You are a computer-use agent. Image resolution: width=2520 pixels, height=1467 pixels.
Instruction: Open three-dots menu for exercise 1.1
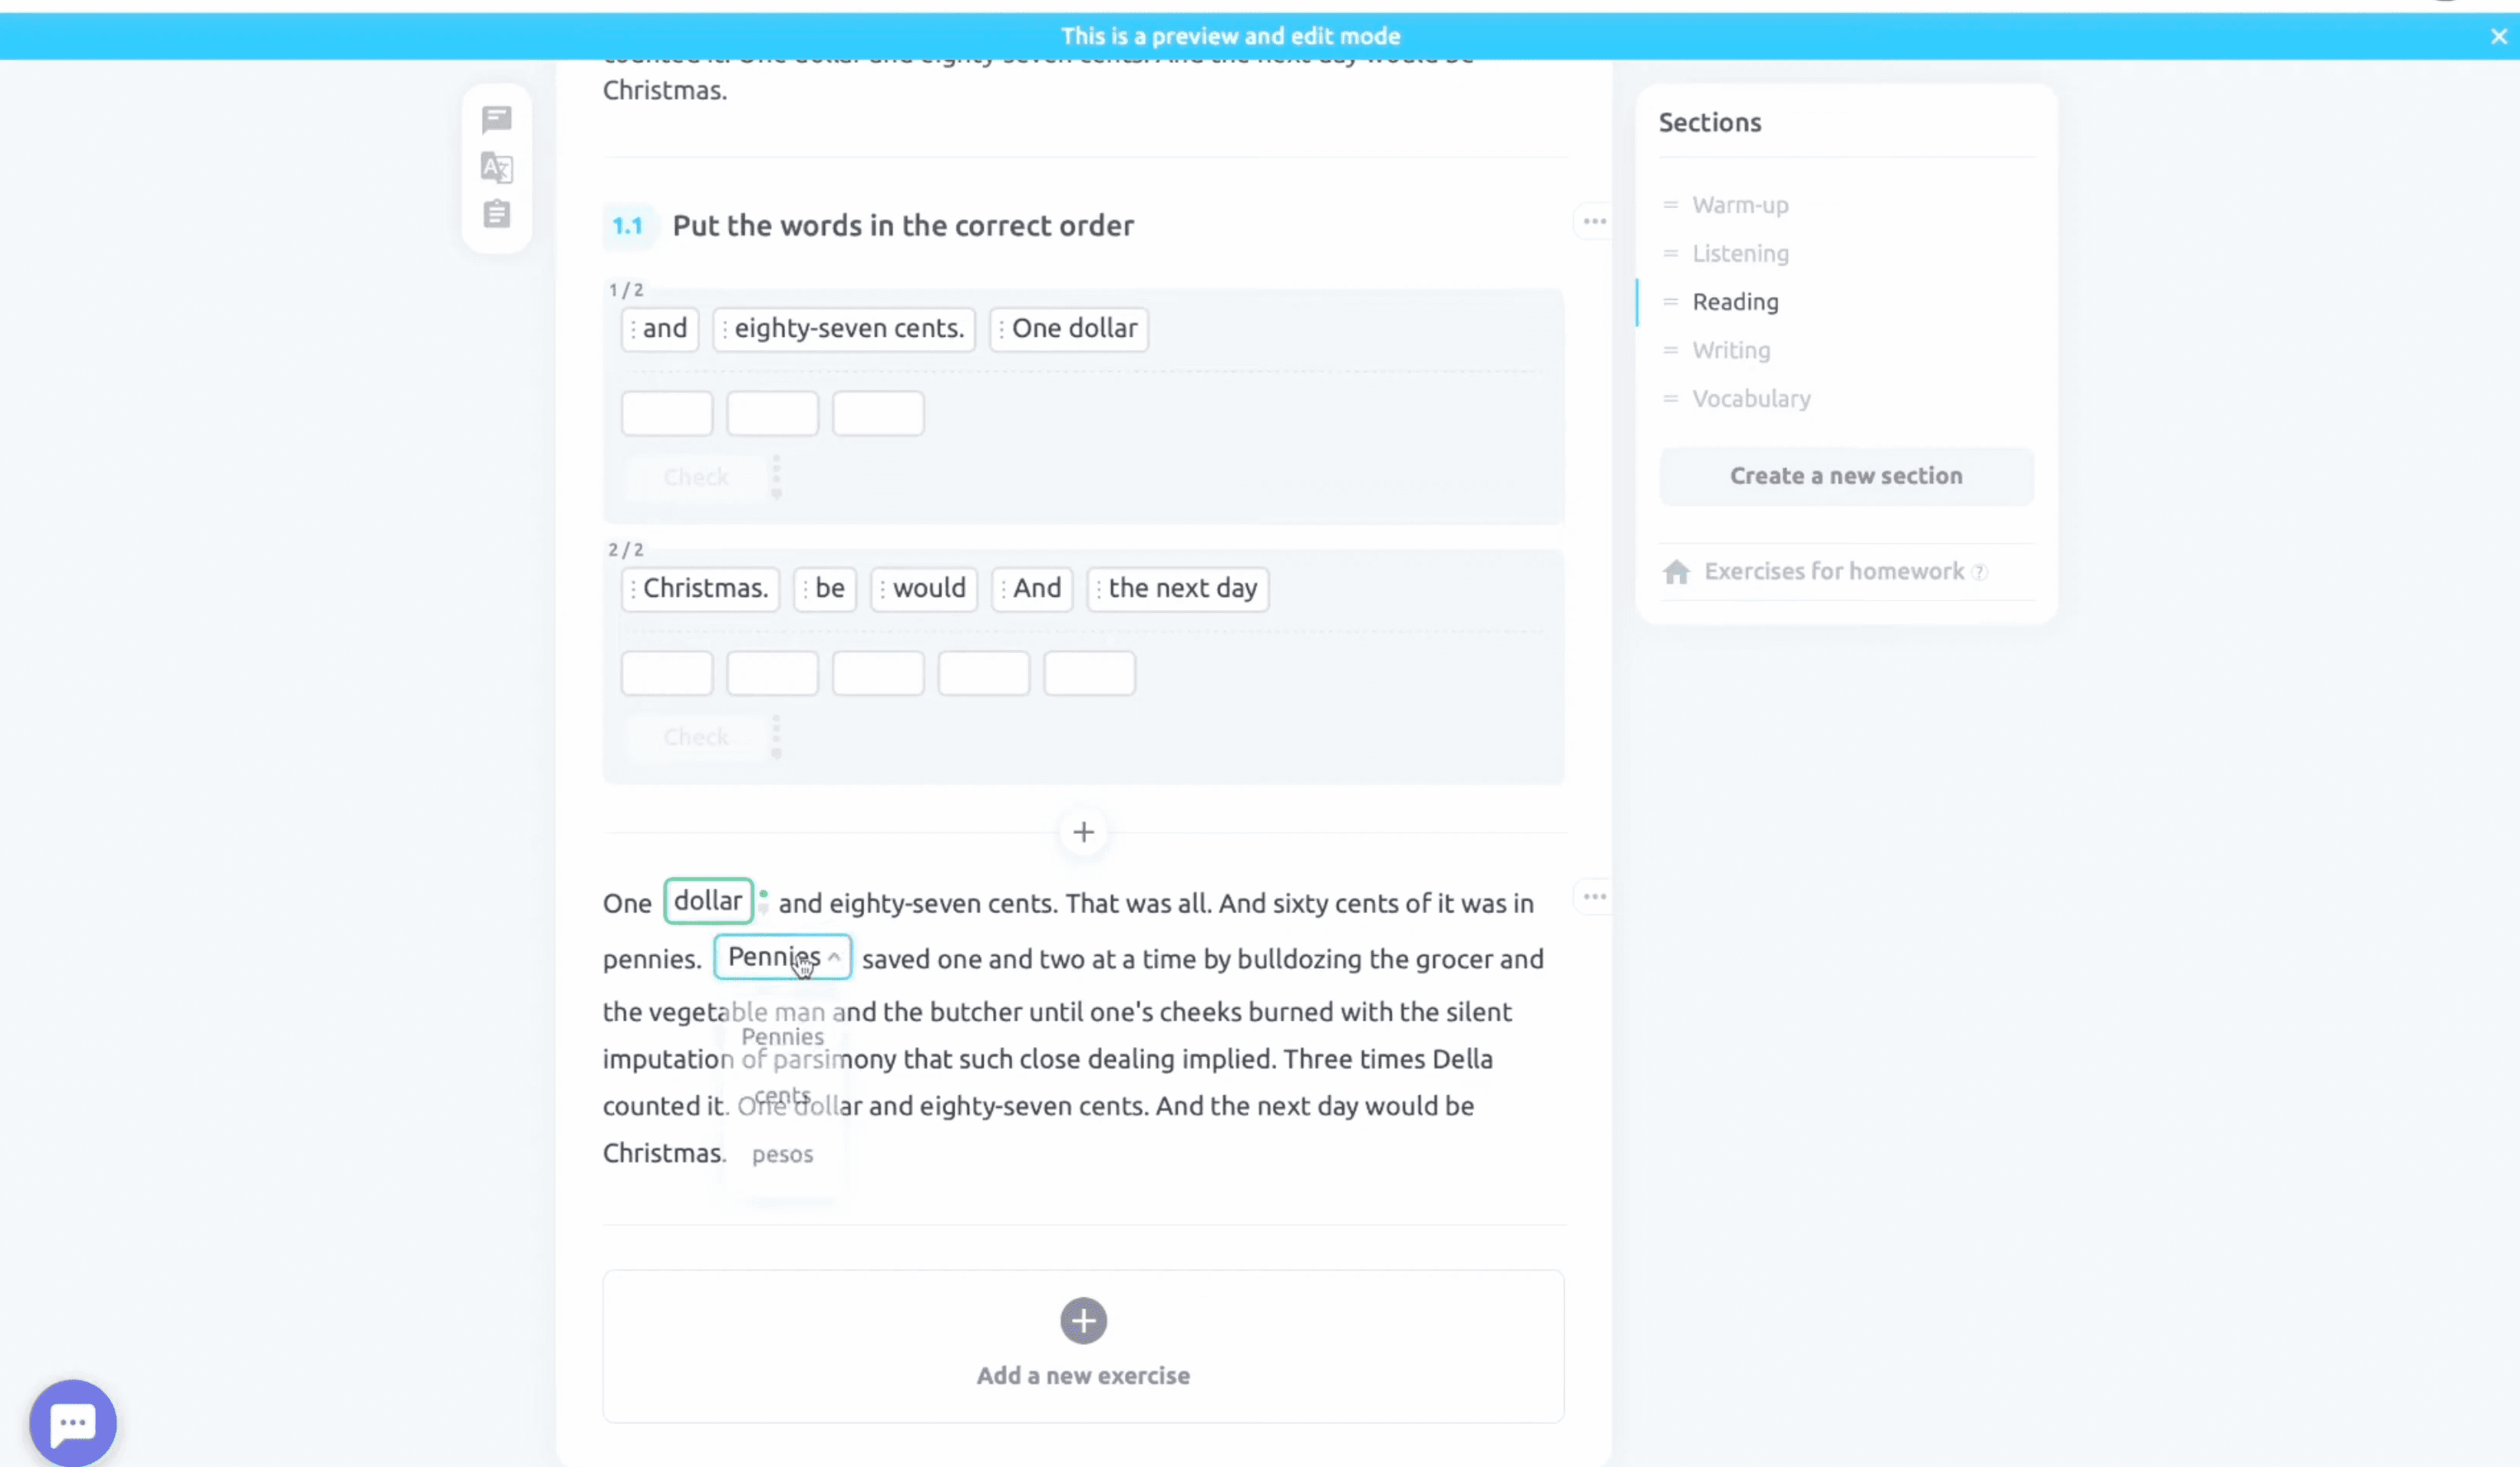point(1594,221)
